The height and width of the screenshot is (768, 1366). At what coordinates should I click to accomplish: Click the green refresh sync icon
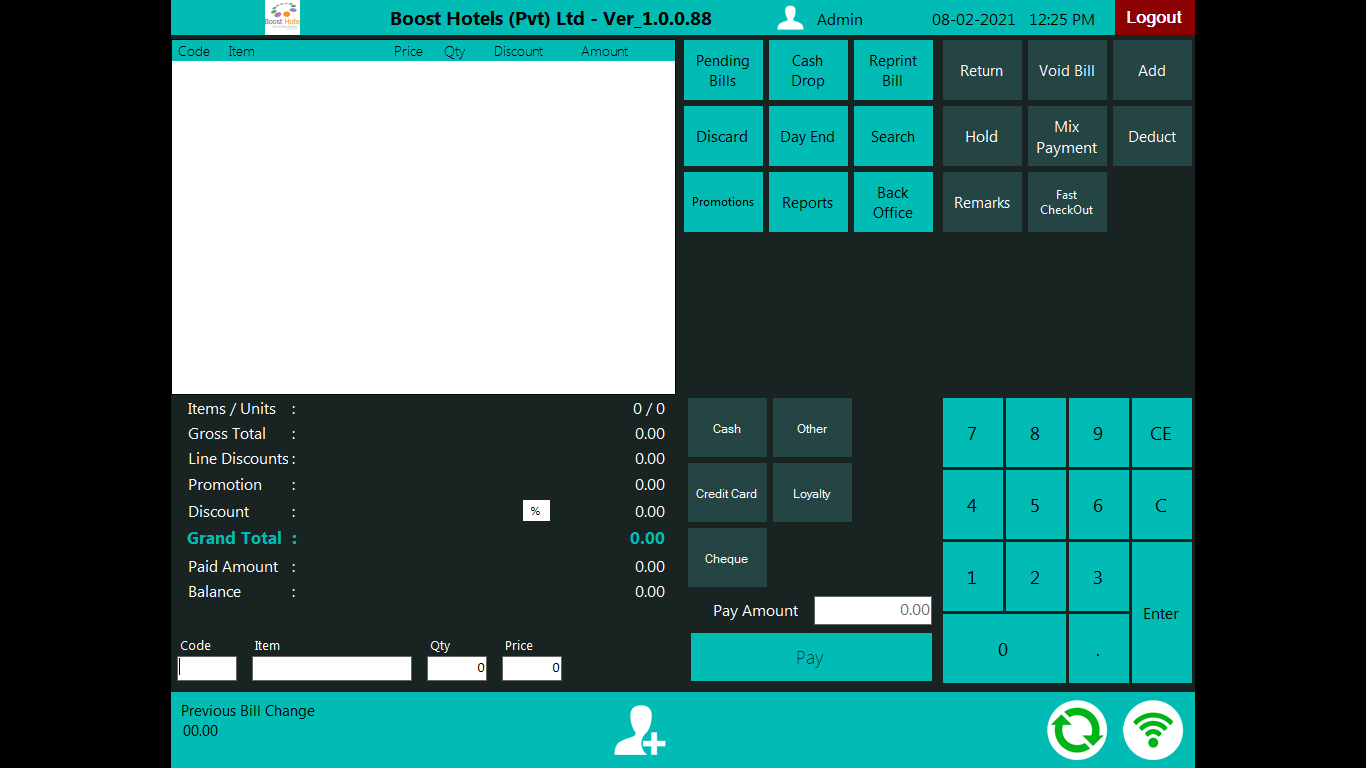[x=1077, y=731]
